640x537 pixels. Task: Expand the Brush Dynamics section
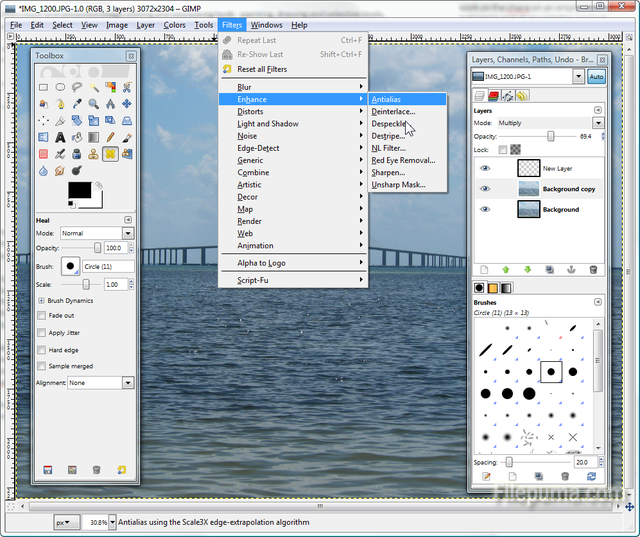tap(41, 300)
